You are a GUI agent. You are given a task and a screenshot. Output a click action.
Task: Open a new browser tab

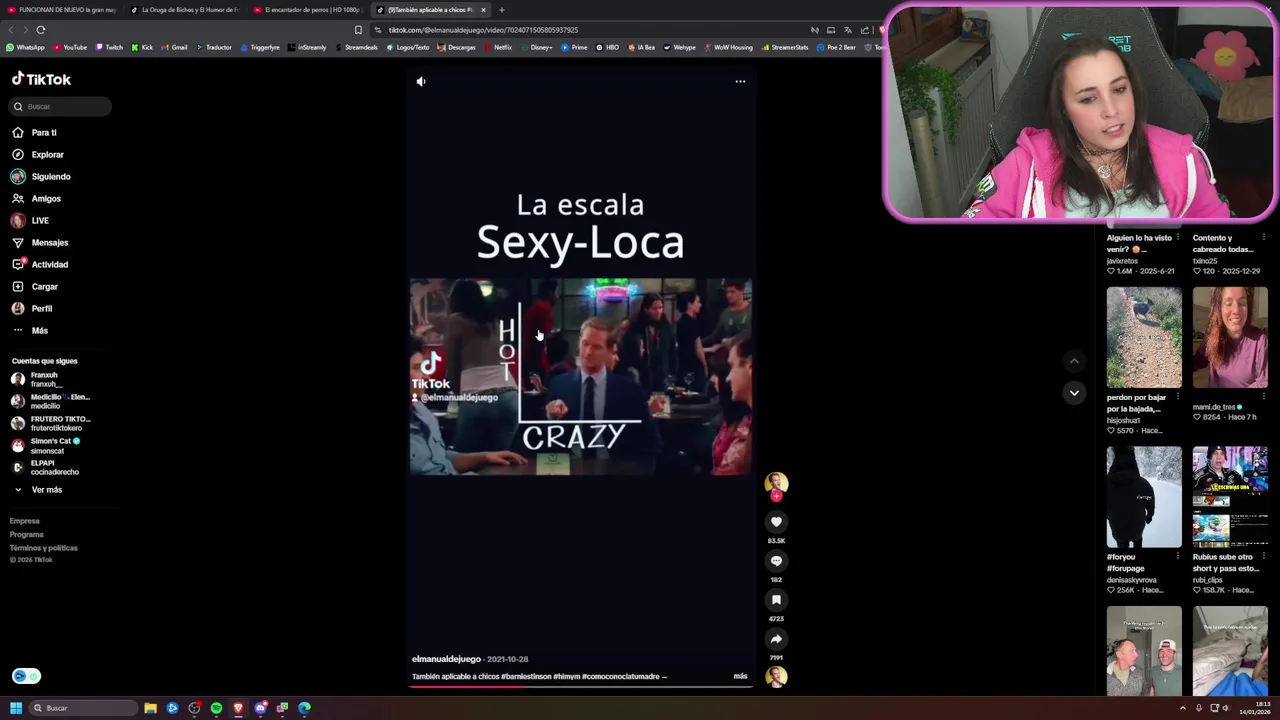click(x=502, y=10)
